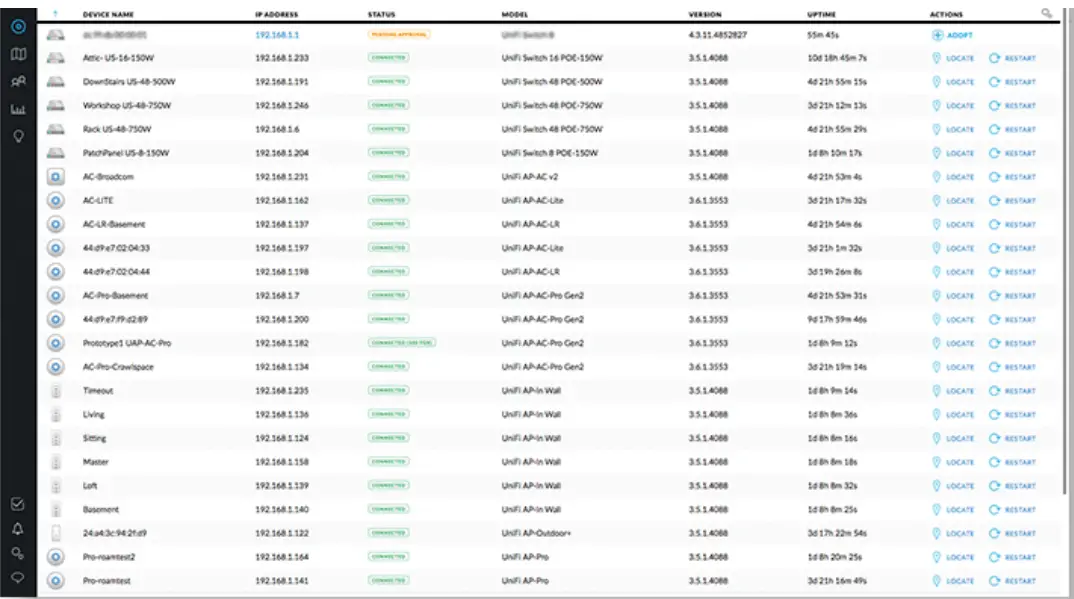1074x599 pixels.
Task: Select the AC-LITE access point icon
Action: click(55, 201)
